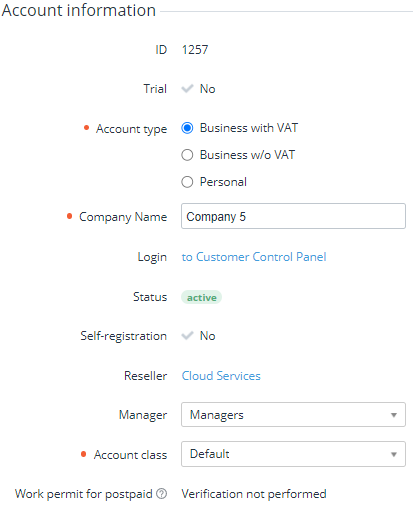Click the Account information section heading
This screenshot has height=507, width=413.
(79, 10)
